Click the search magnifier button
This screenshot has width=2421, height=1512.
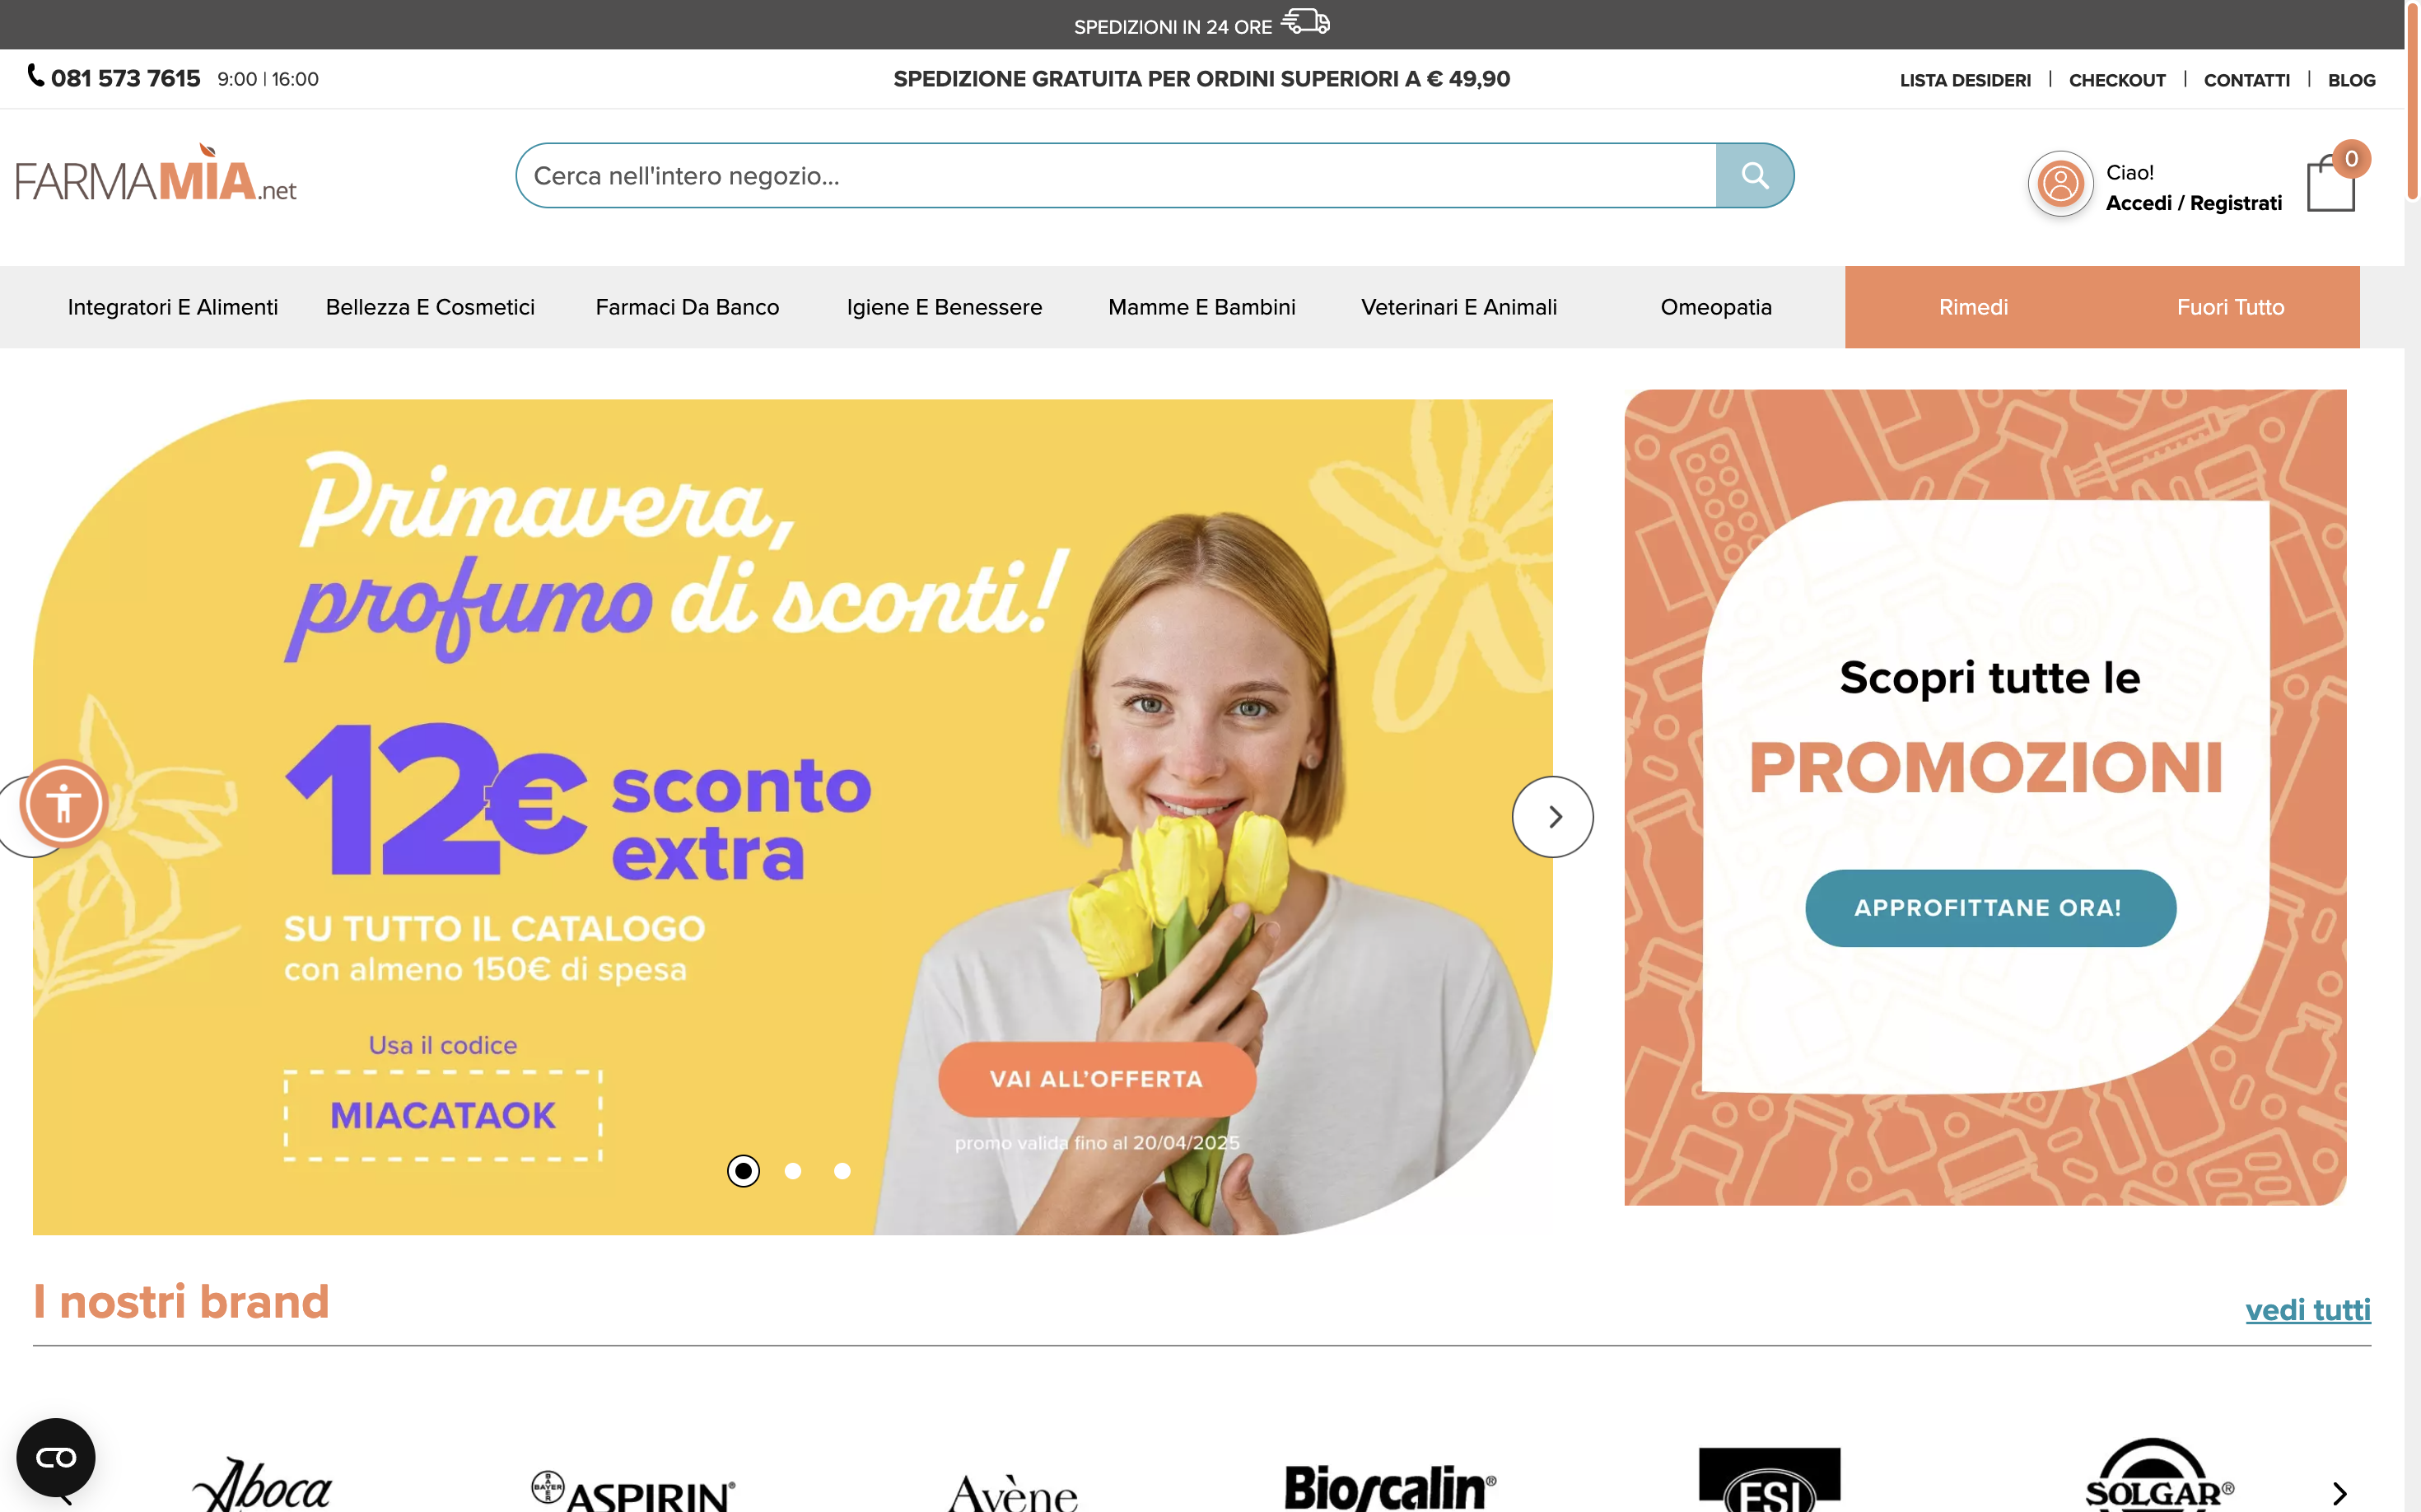[1754, 176]
